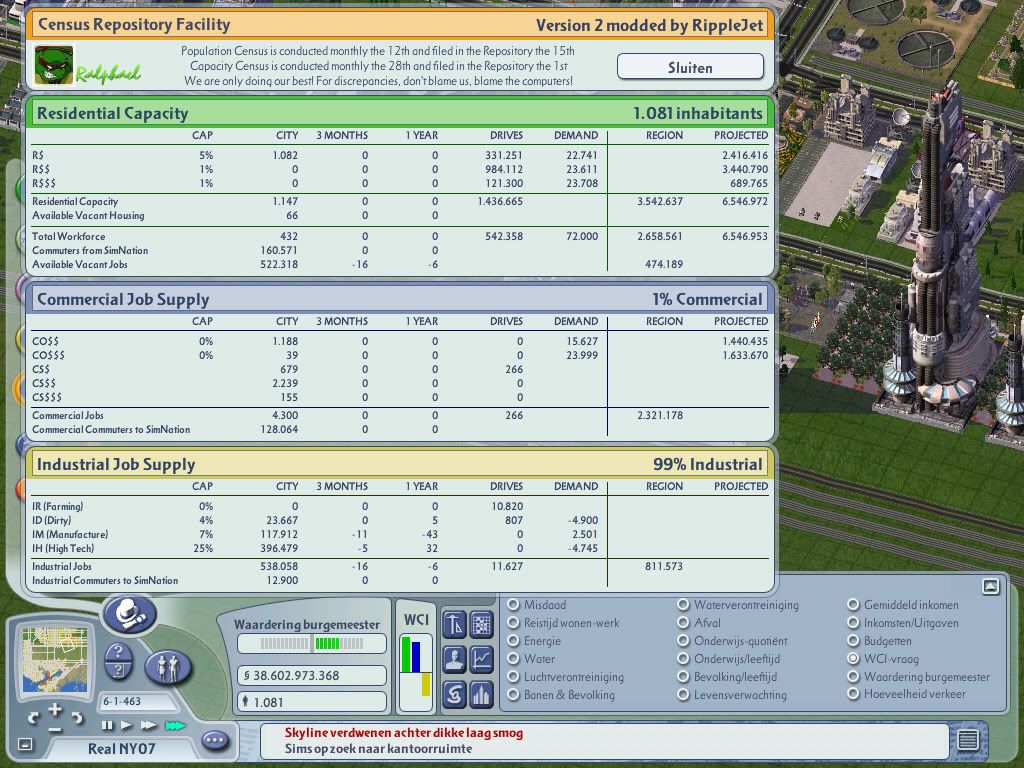
Task: Choose the Hoeveelheid verkeer graph option
Action: click(853, 694)
